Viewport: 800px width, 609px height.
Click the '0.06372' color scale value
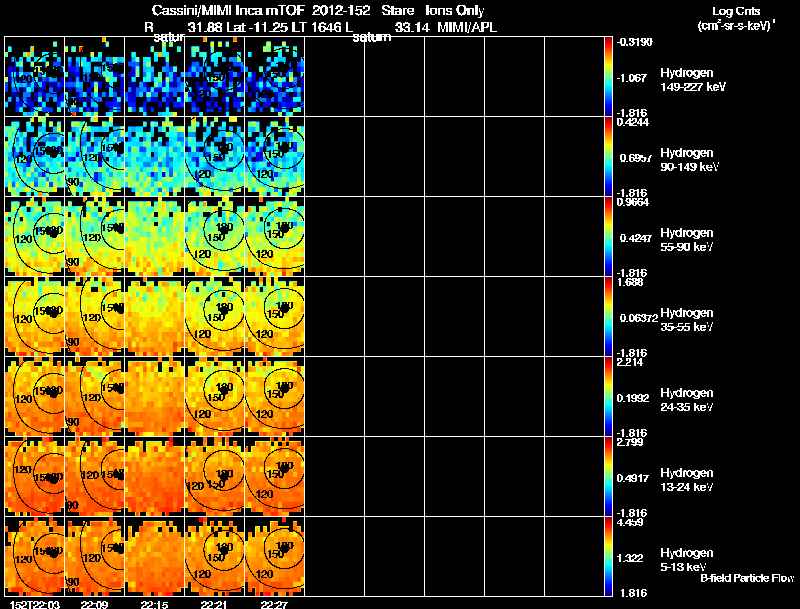pyautogui.click(x=639, y=318)
